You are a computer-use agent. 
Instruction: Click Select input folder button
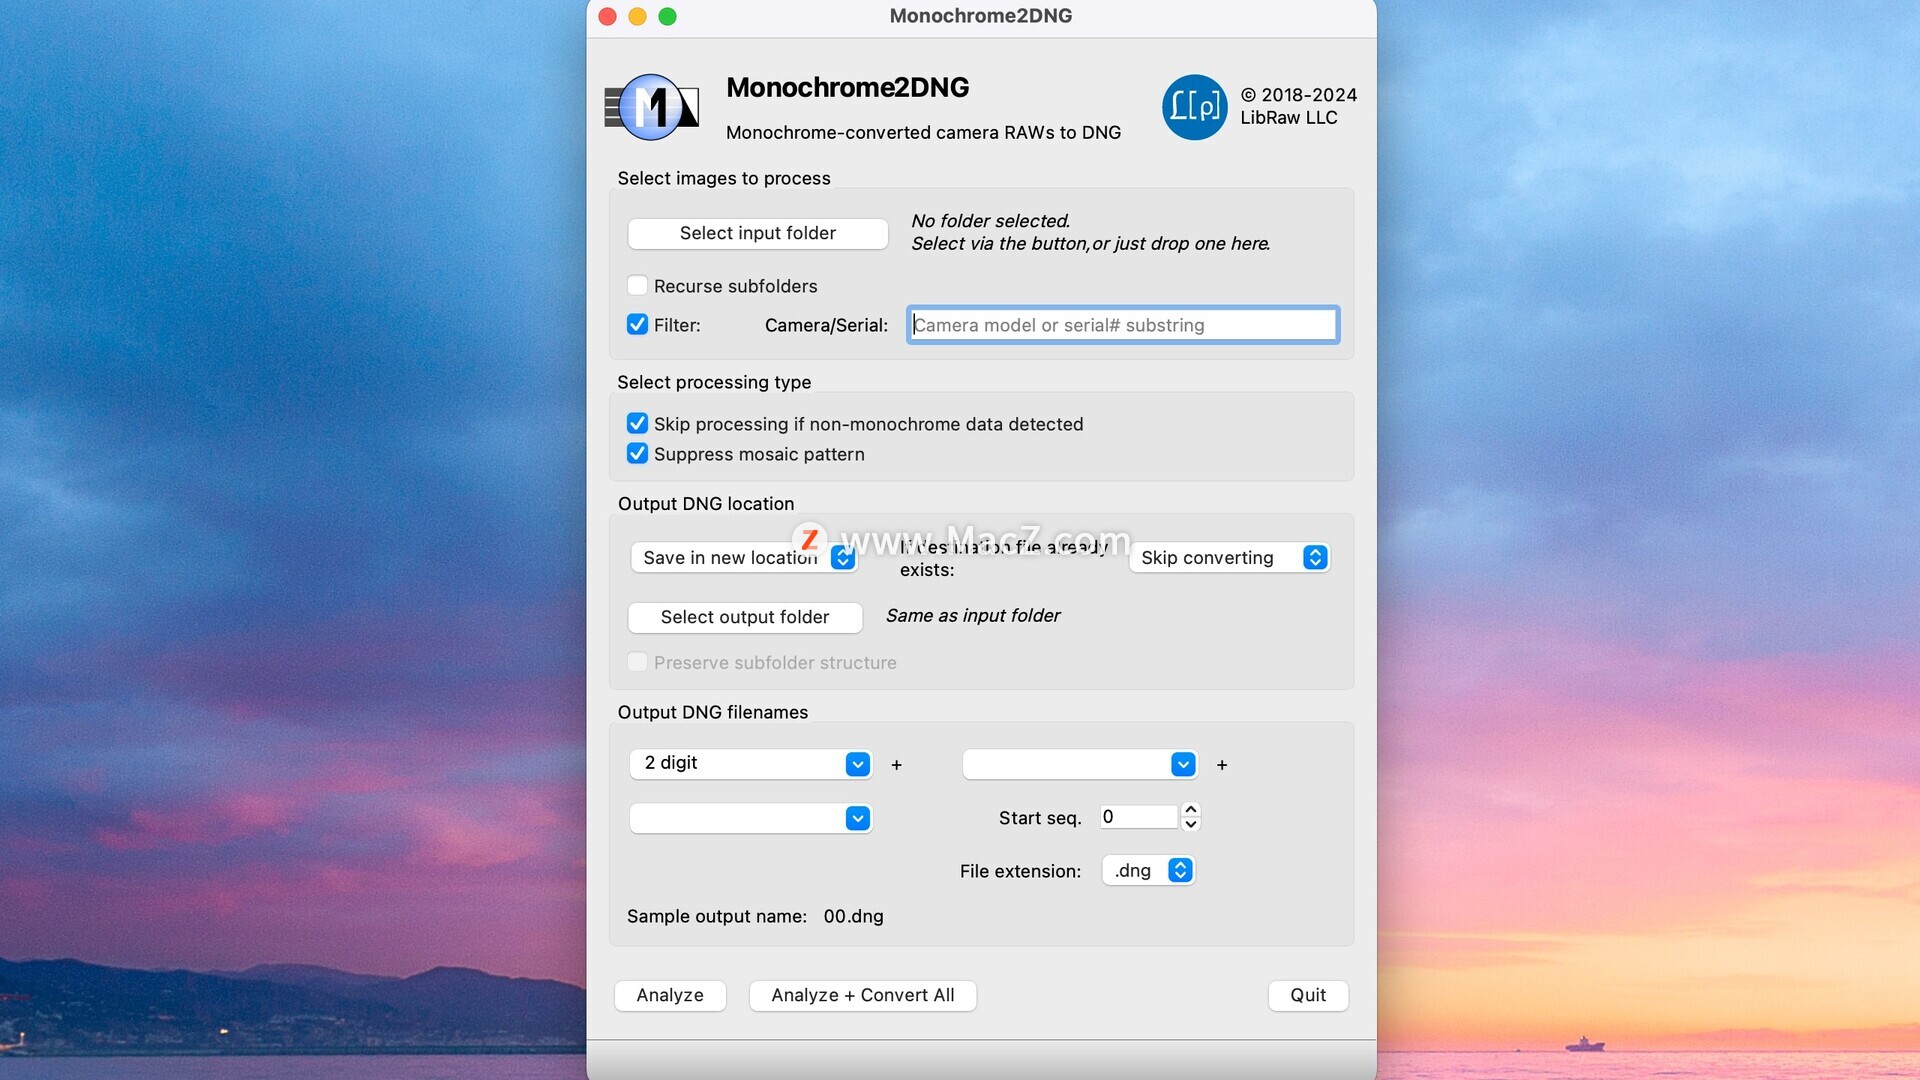coord(757,233)
